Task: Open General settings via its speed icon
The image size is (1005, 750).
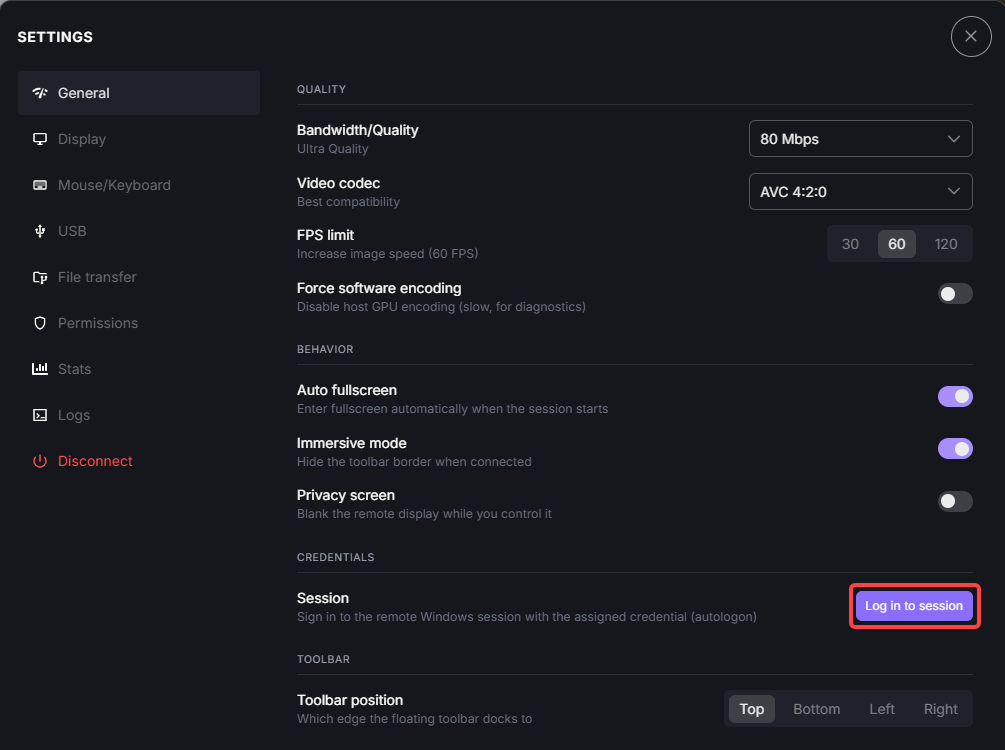Action: 40,93
